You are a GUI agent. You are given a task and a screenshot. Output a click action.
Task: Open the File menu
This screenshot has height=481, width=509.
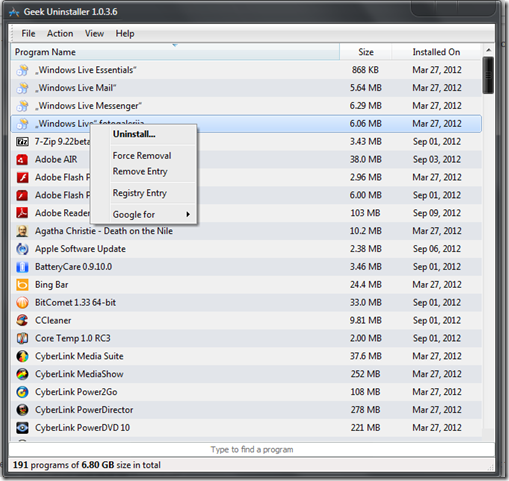28,34
